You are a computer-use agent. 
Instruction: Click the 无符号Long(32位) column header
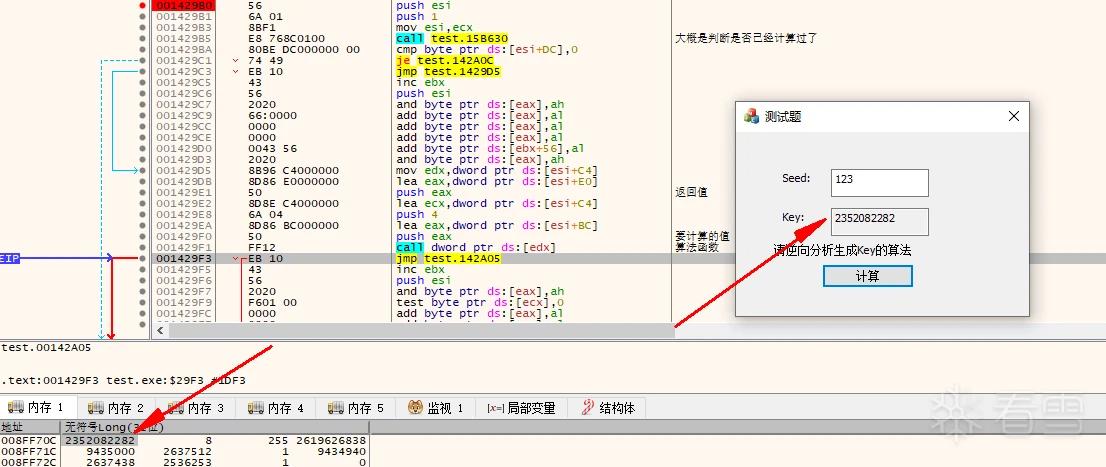(114, 427)
